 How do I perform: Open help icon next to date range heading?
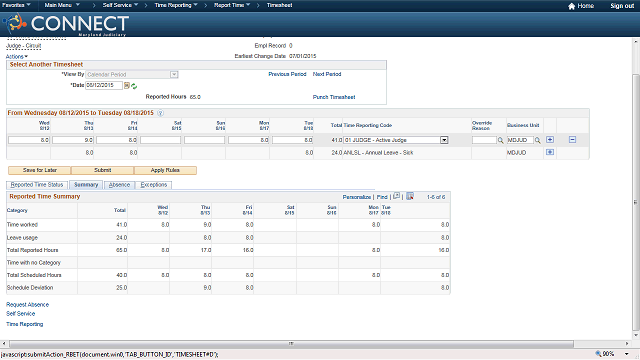point(160,113)
